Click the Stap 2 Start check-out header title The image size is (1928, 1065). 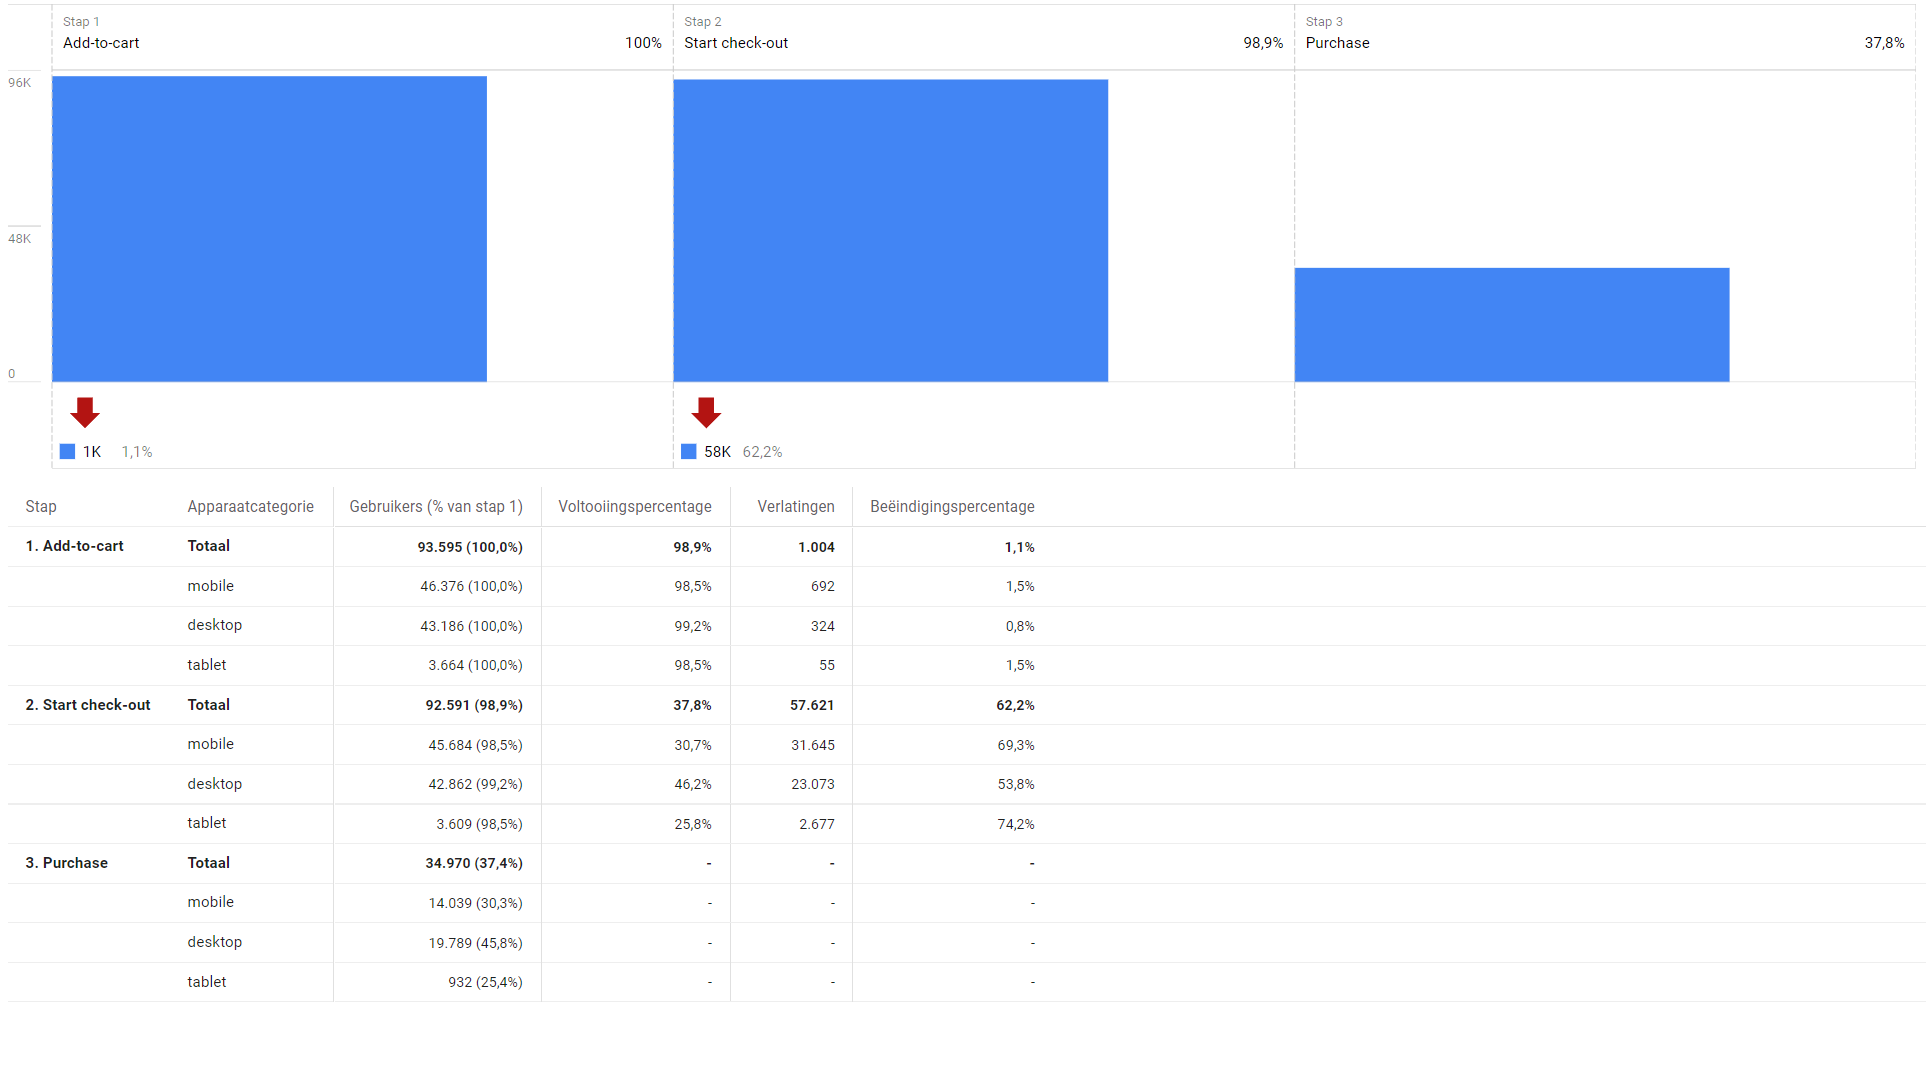(x=736, y=43)
